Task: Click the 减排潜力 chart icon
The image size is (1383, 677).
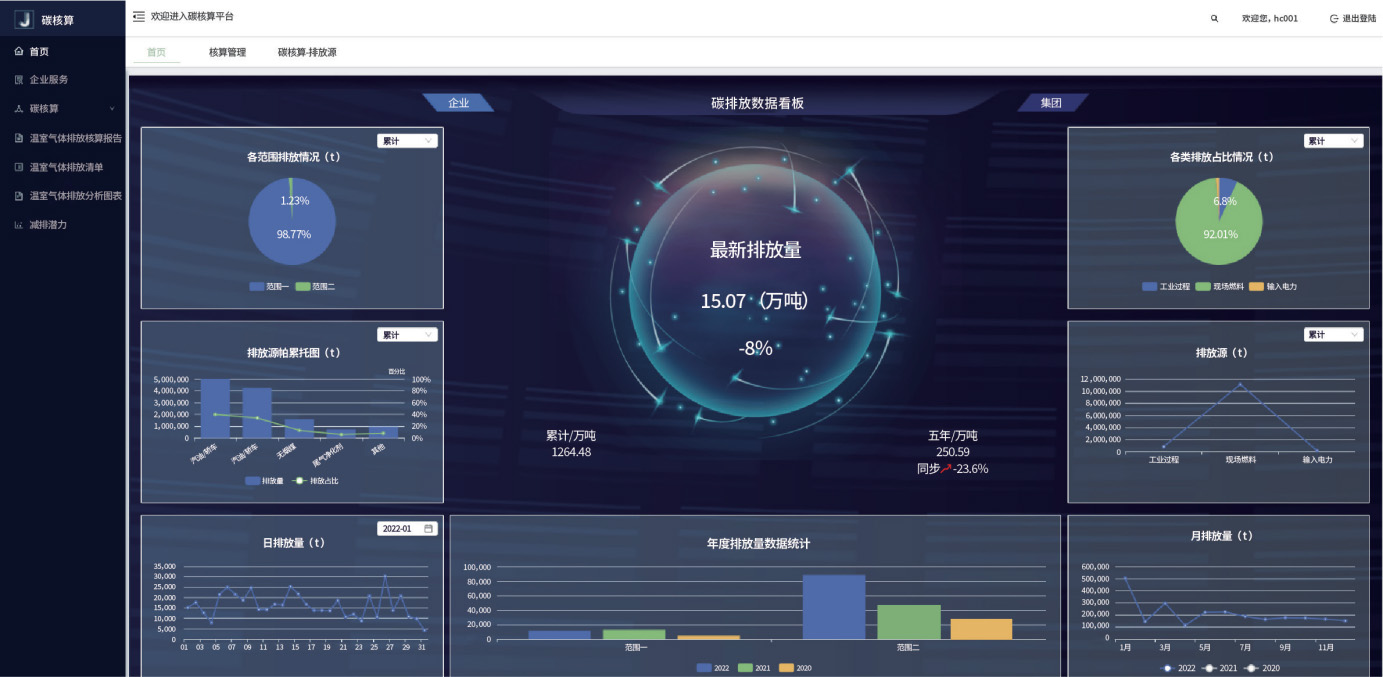Action: point(19,225)
